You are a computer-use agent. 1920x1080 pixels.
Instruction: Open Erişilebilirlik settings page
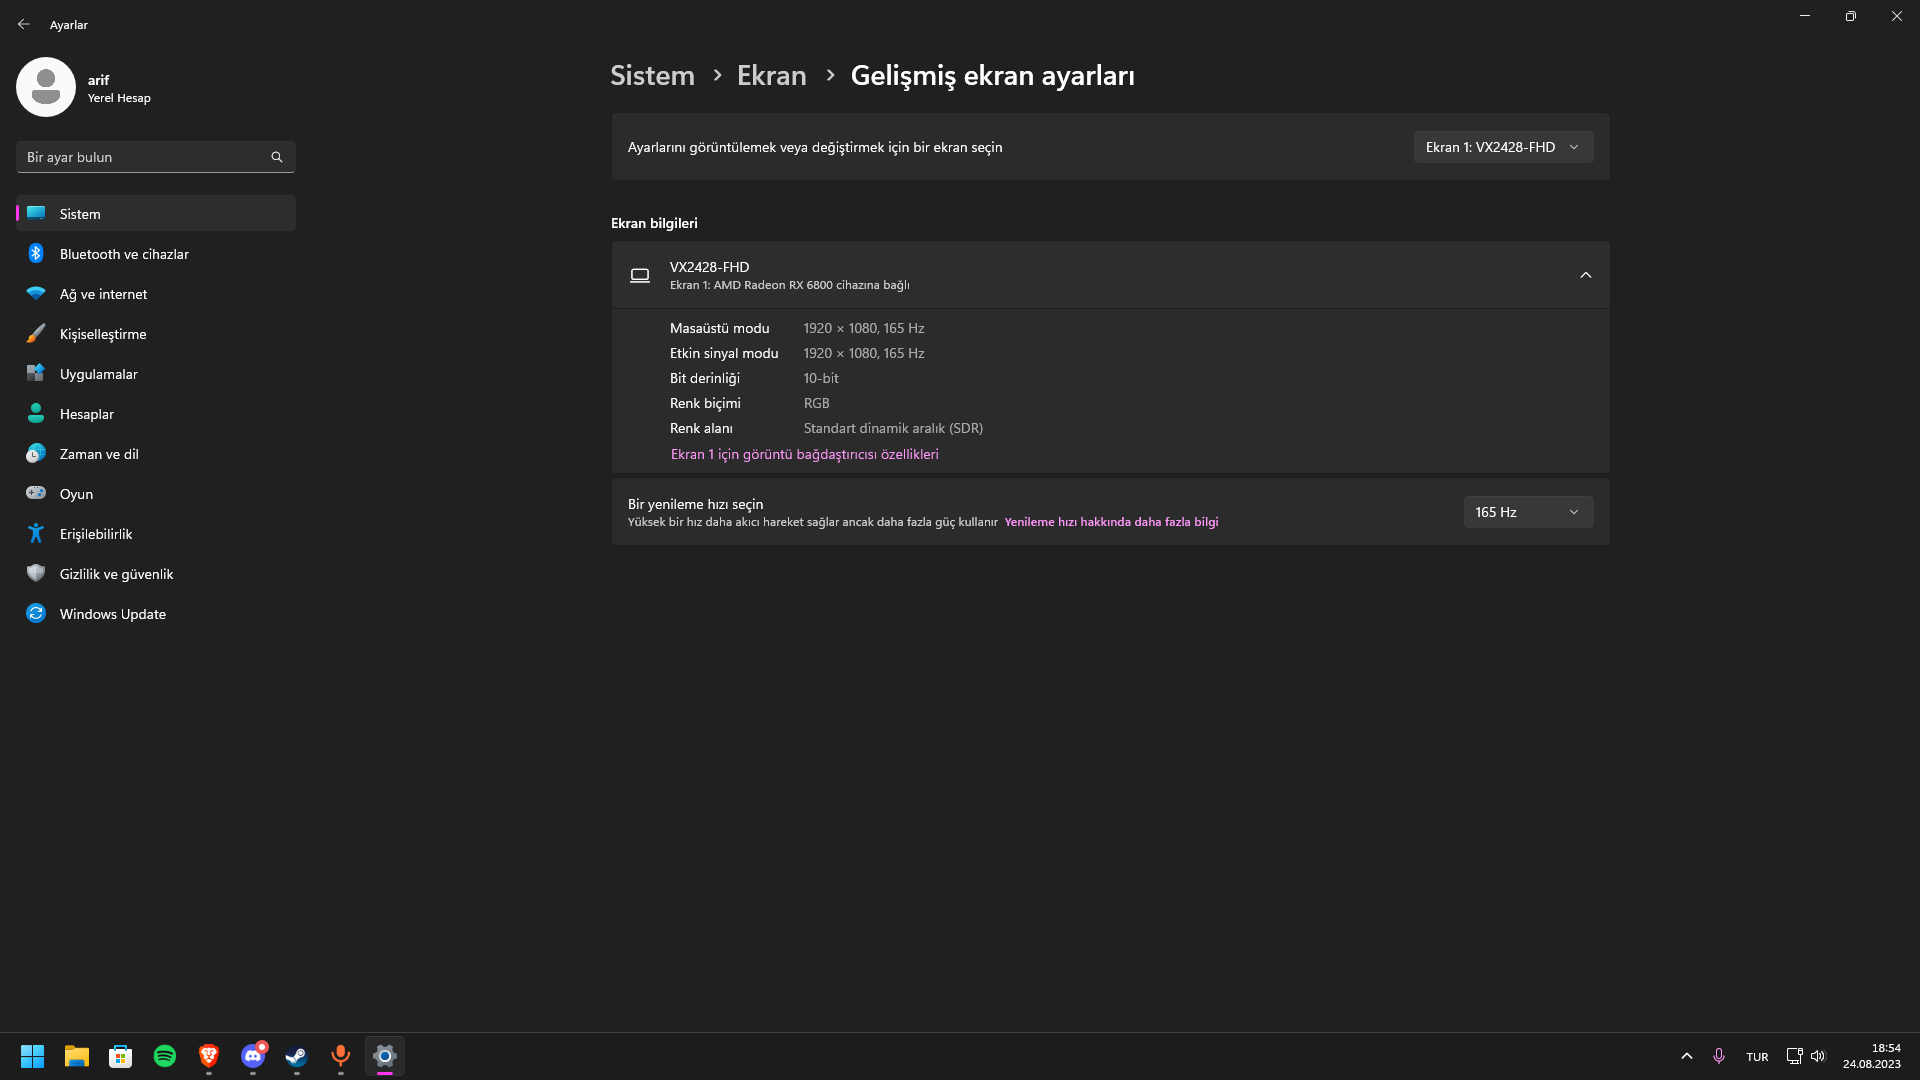click(96, 534)
